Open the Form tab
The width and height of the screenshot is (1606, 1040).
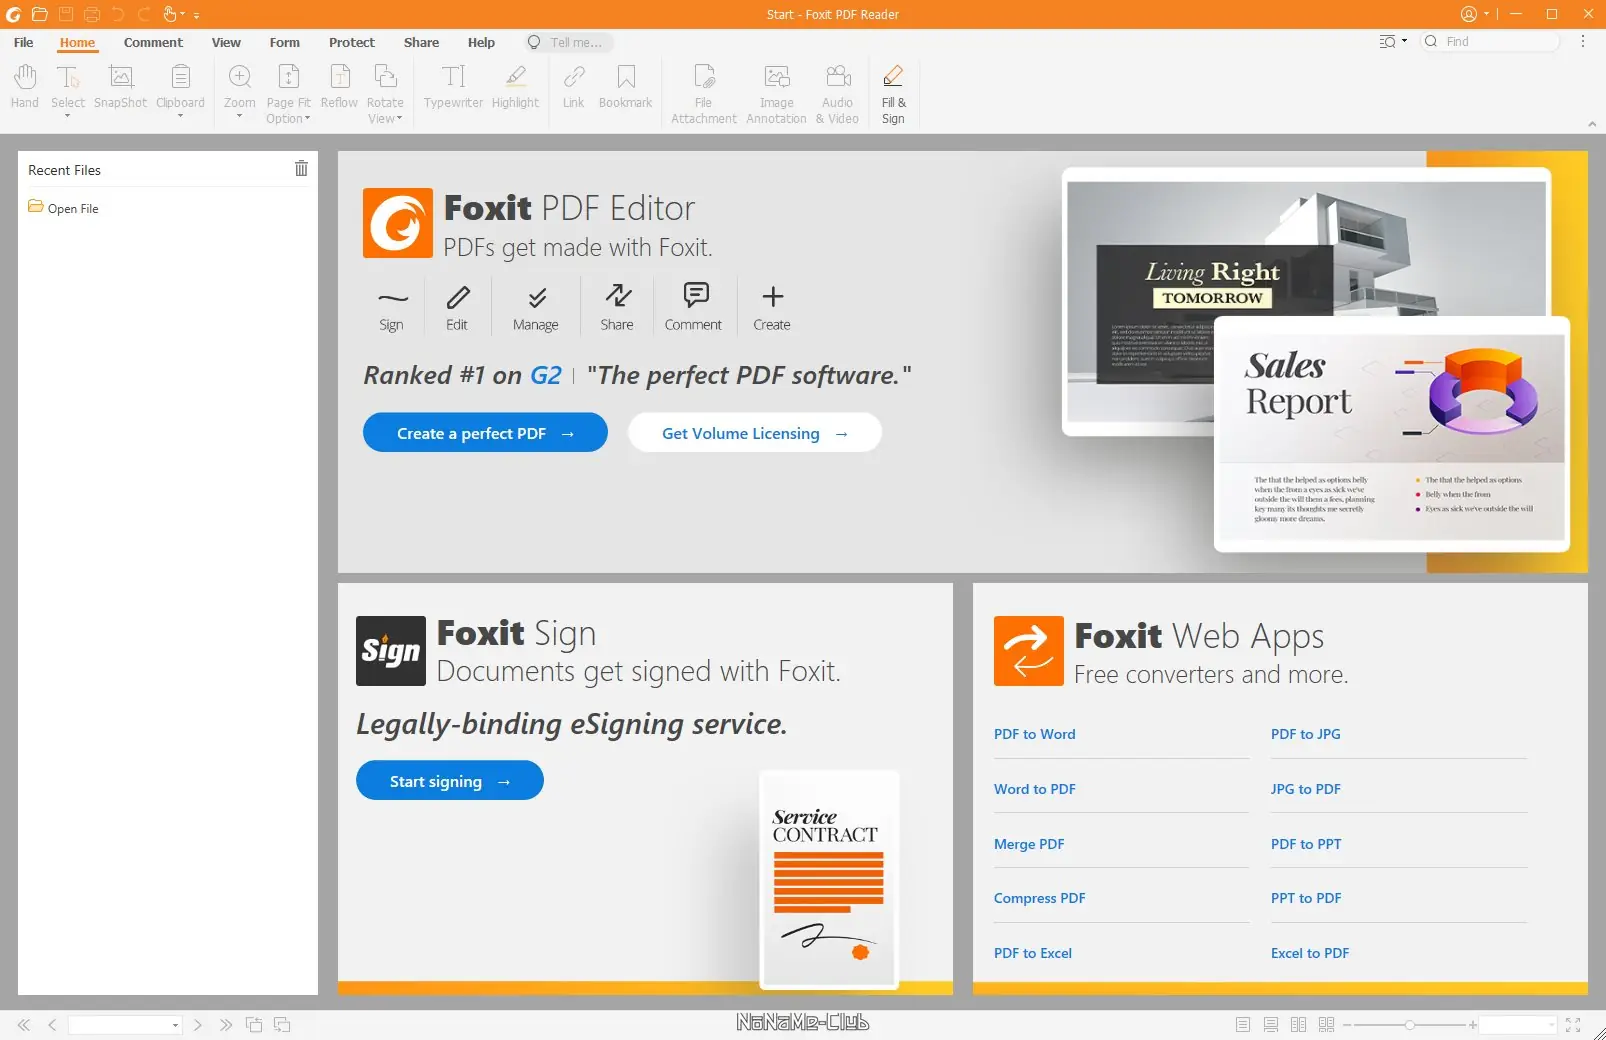(x=285, y=42)
